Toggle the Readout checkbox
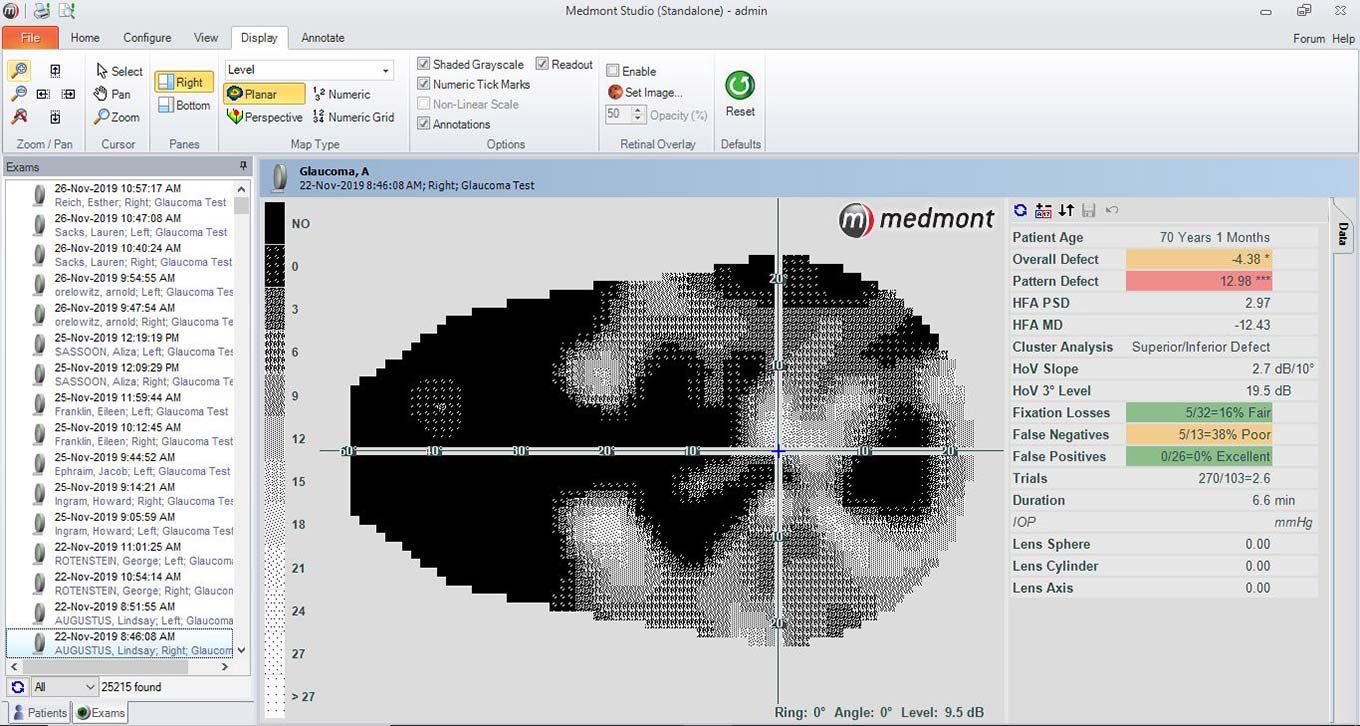 (x=542, y=65)
